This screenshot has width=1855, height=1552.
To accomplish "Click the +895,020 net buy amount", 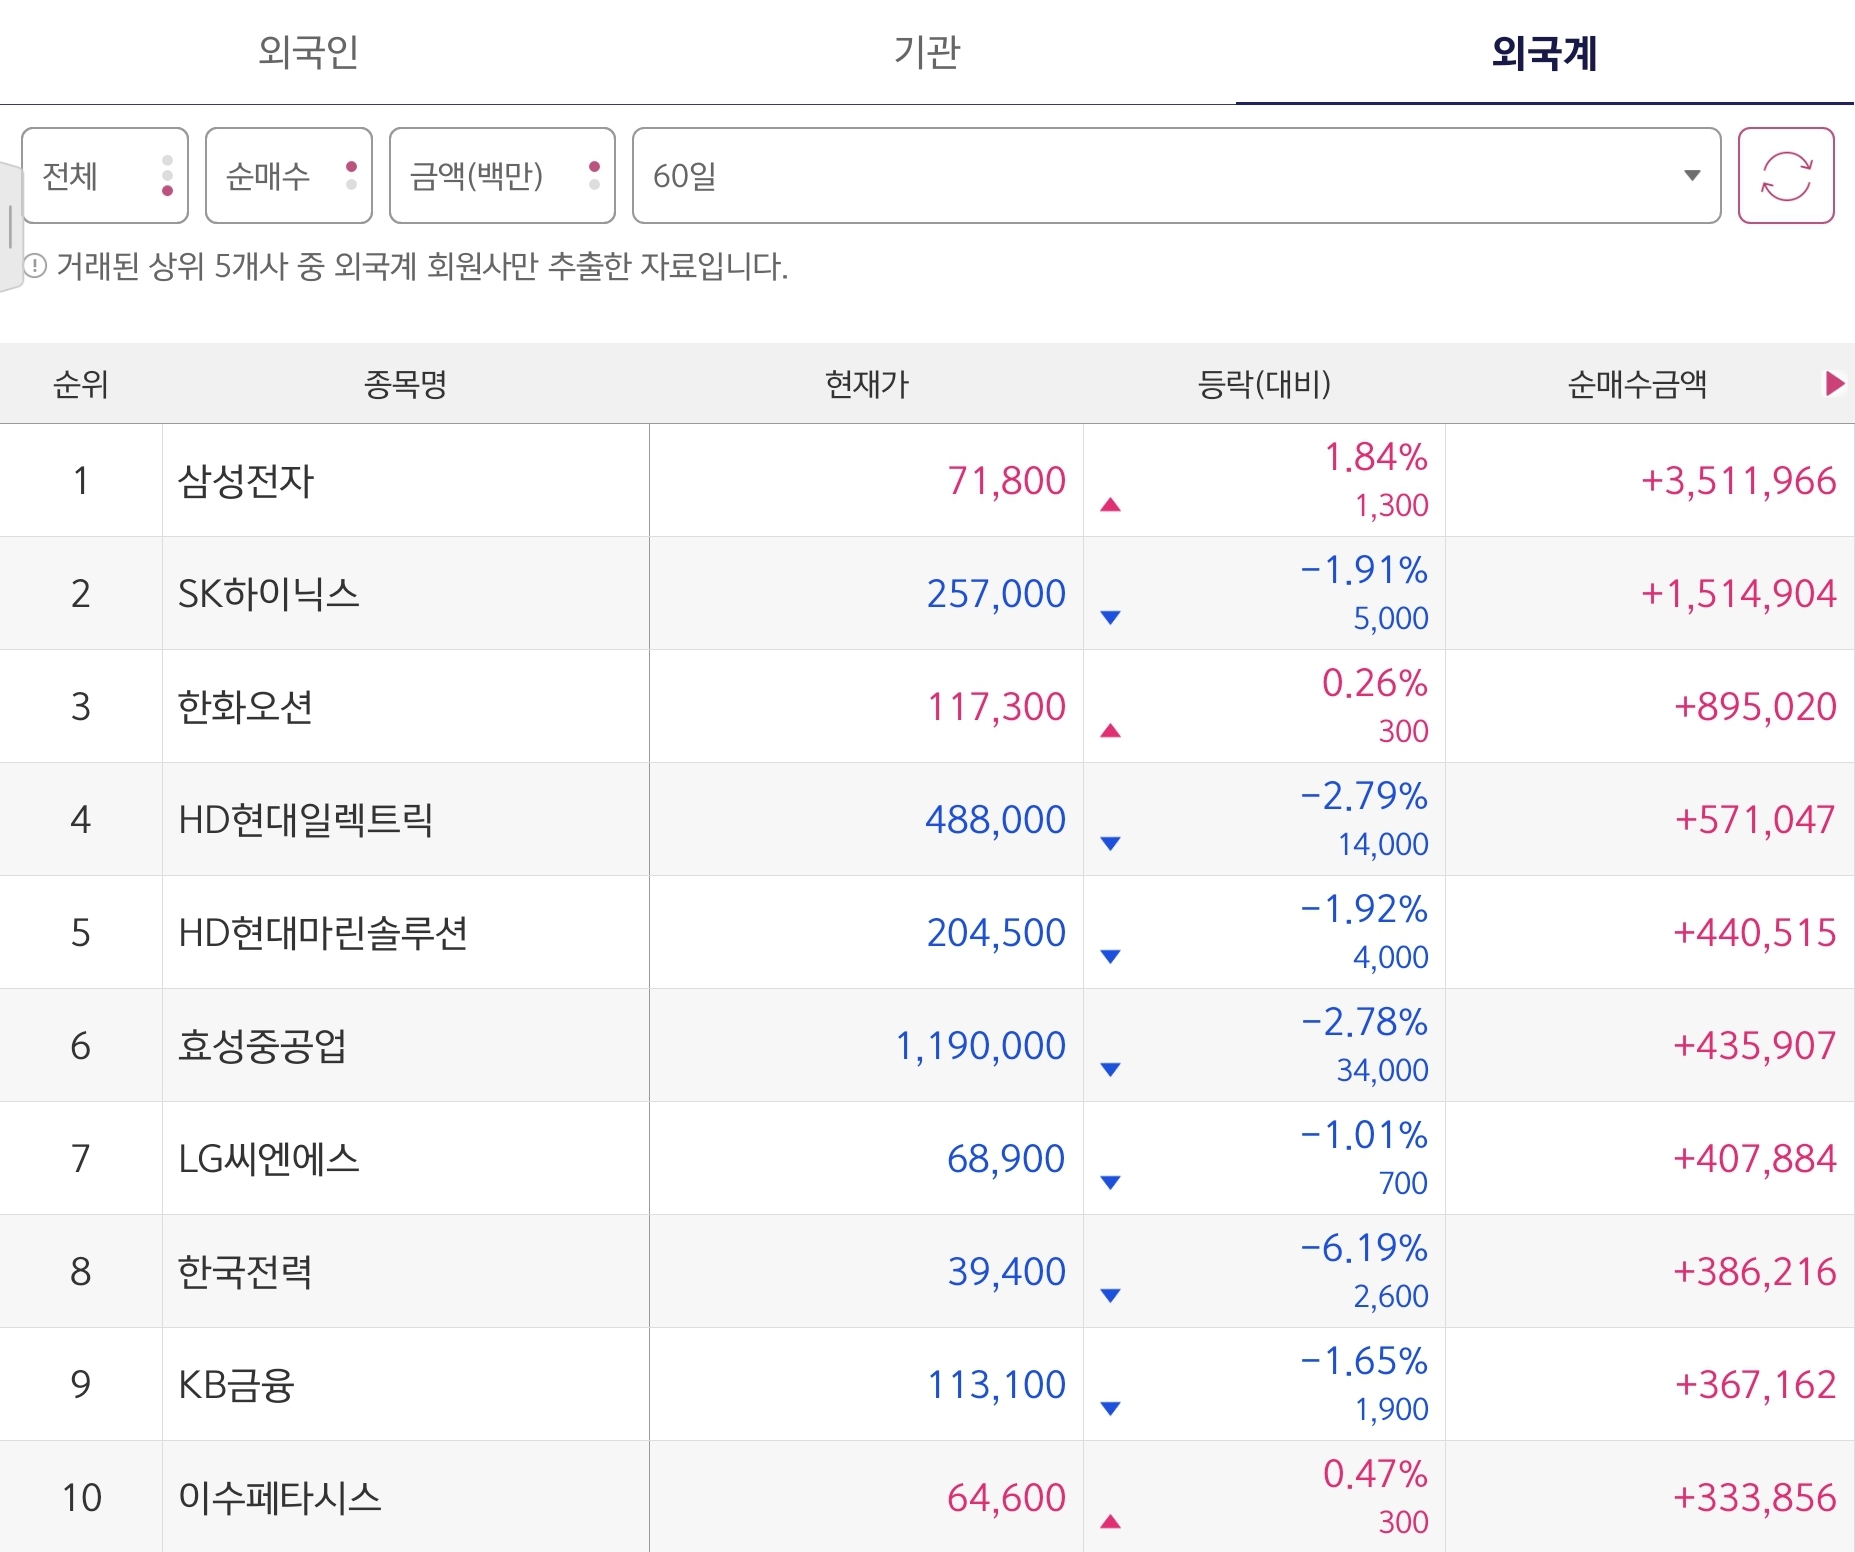I will (1755, 707).
